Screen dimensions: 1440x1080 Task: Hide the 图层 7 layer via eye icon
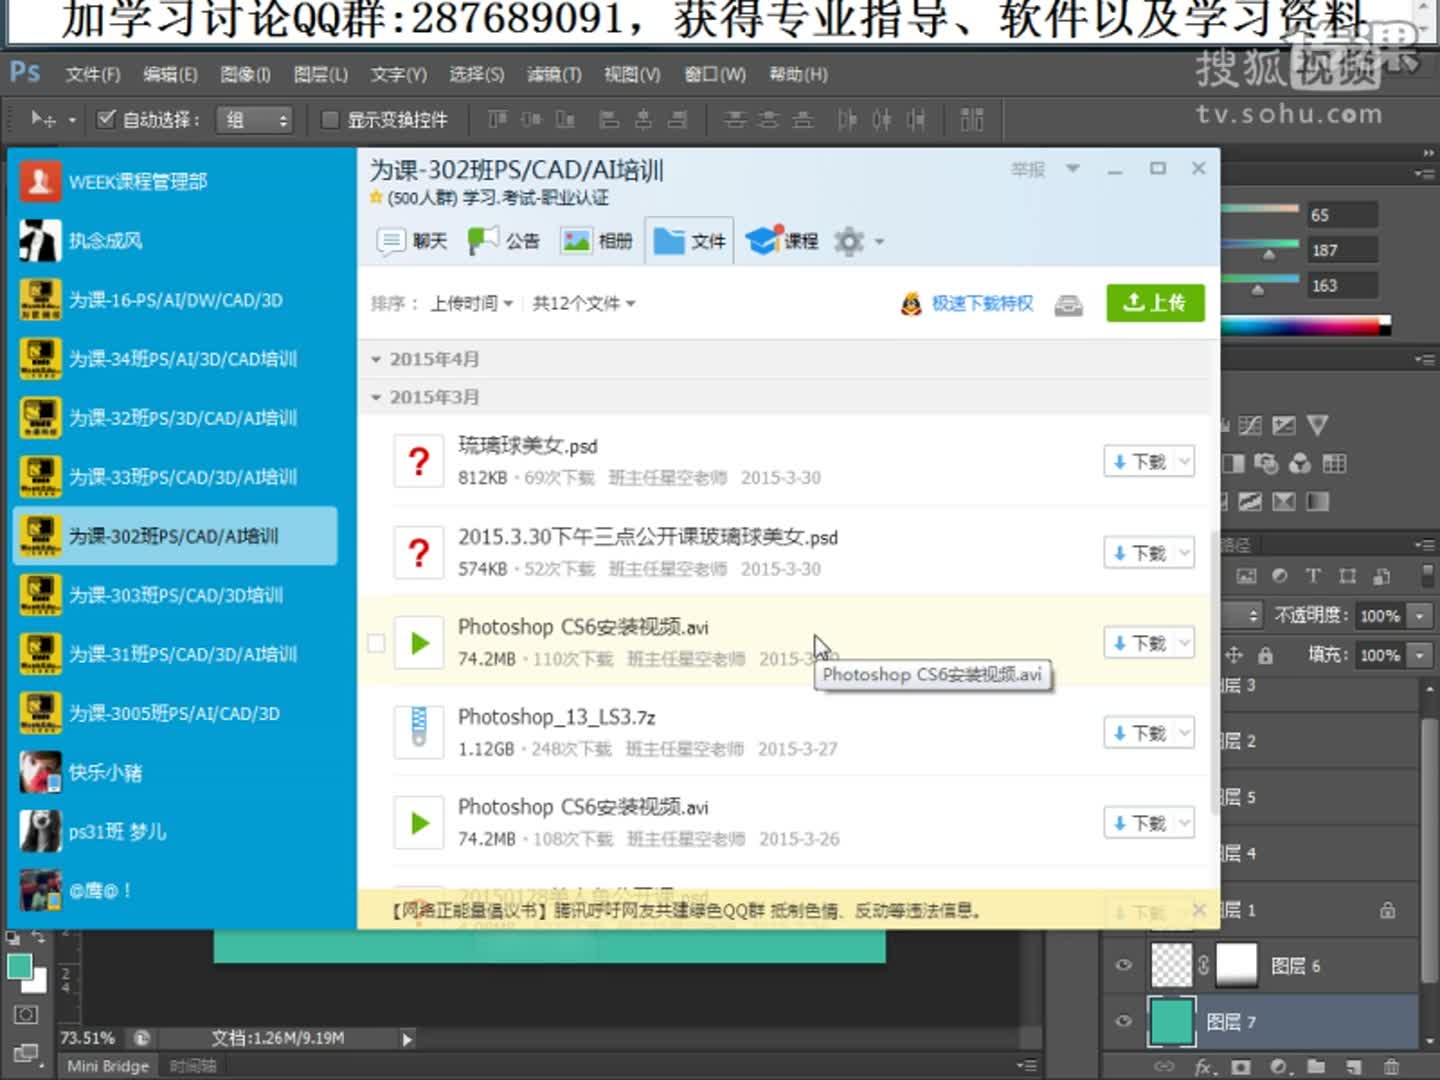tap(1124, 1021)
